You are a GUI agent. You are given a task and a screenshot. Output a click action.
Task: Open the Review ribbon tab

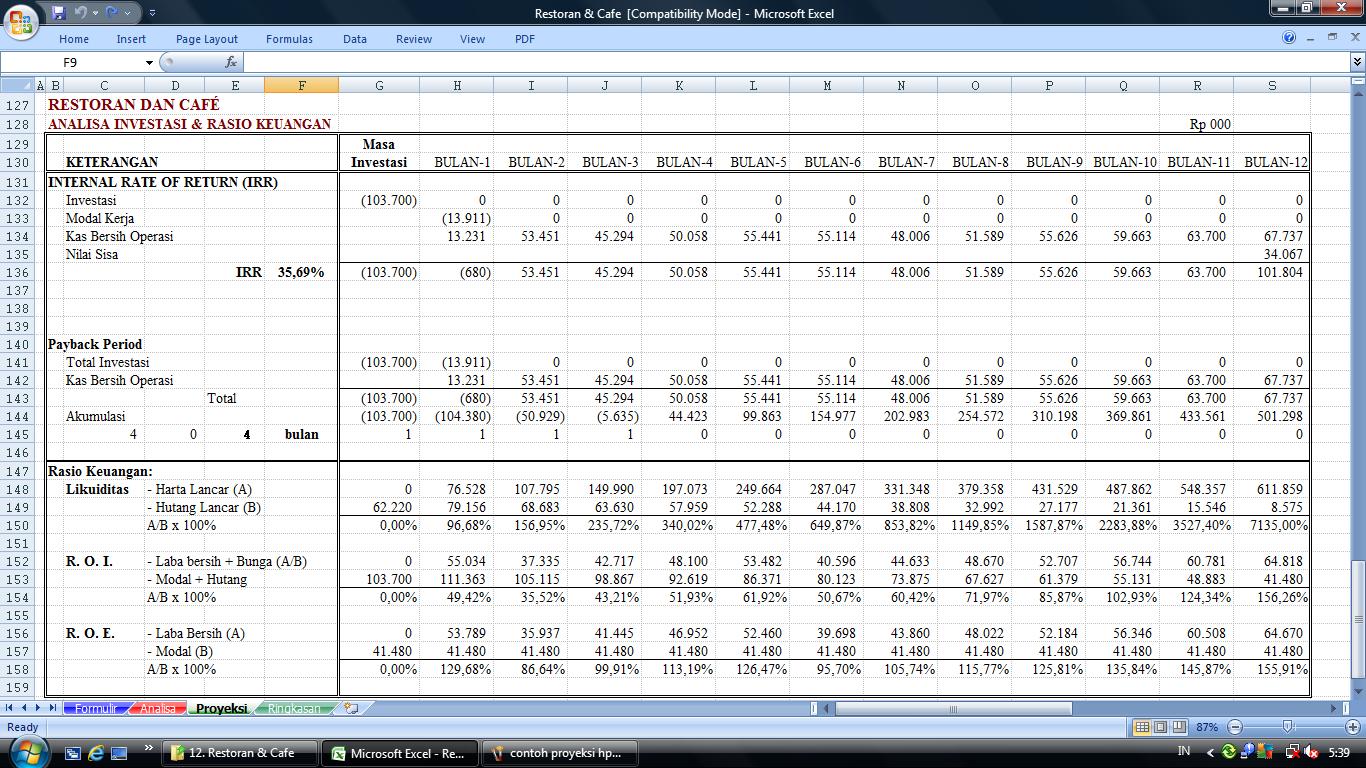coord(414,39)
